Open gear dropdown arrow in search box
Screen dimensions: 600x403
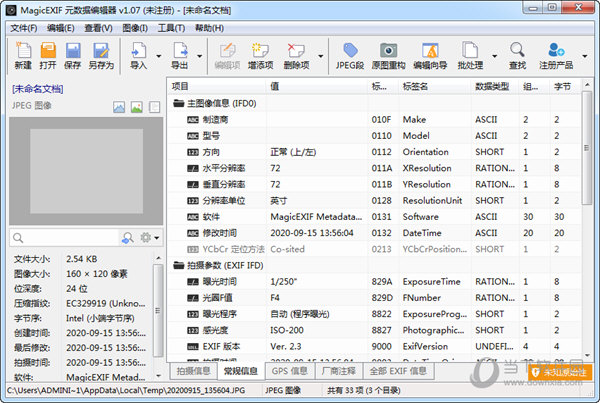pos(157,238)
